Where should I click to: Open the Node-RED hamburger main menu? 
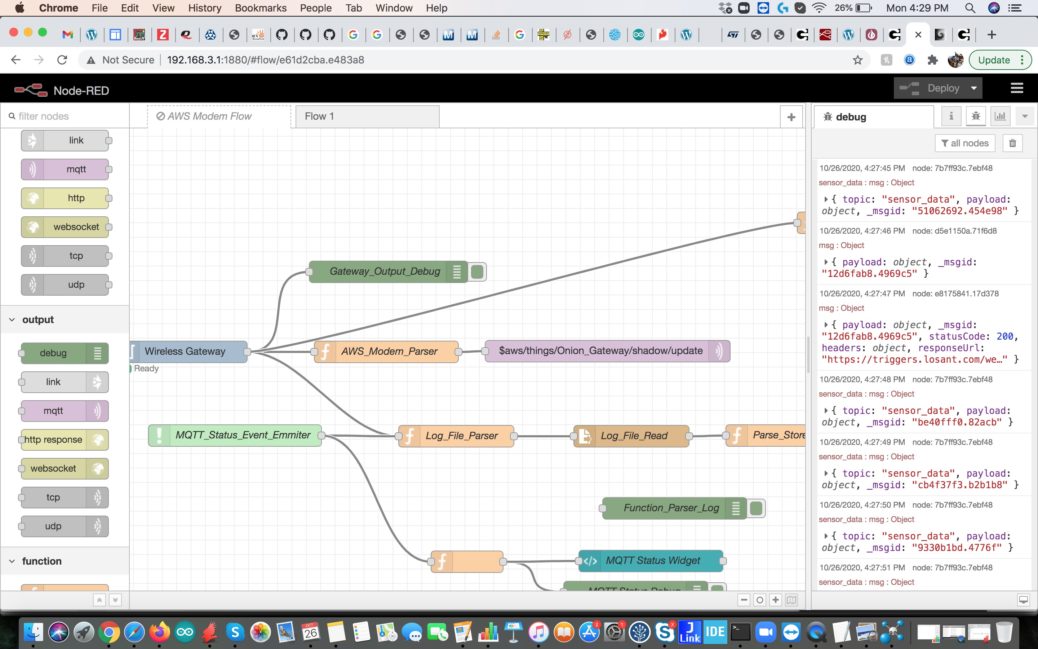click(x=1017, y=88)
